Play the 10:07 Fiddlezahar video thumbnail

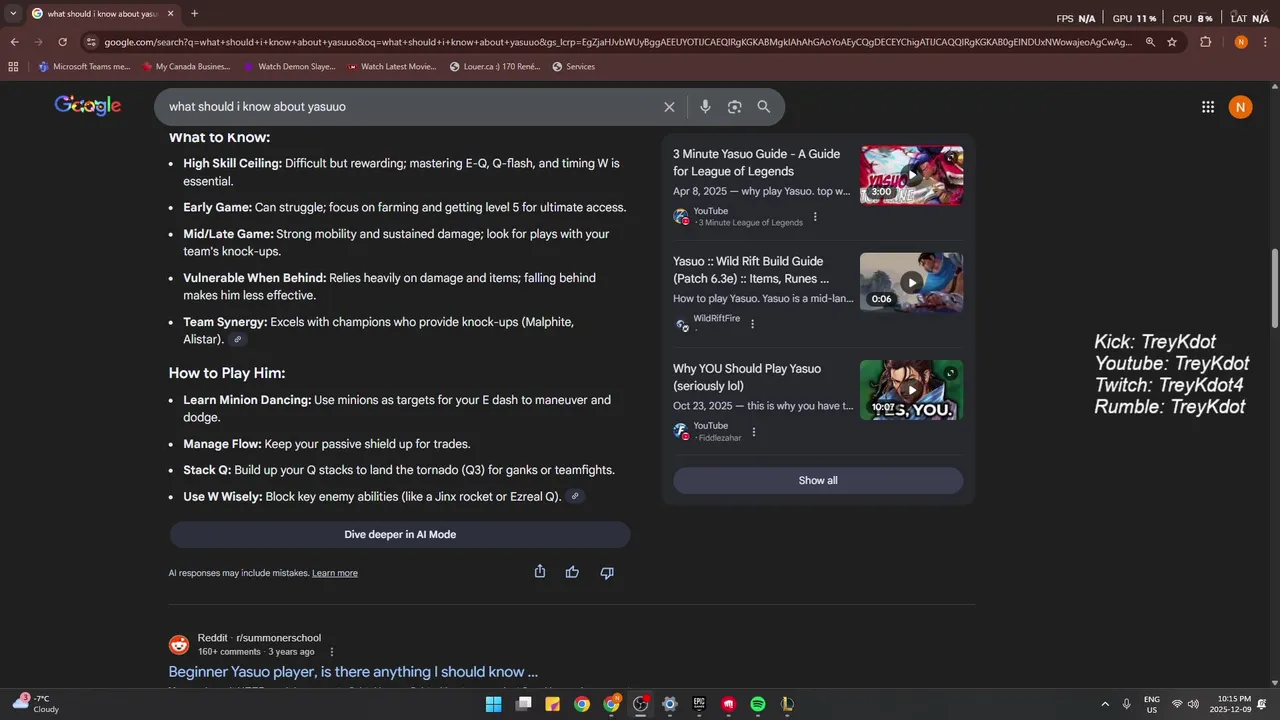click(x=911, y=390)
